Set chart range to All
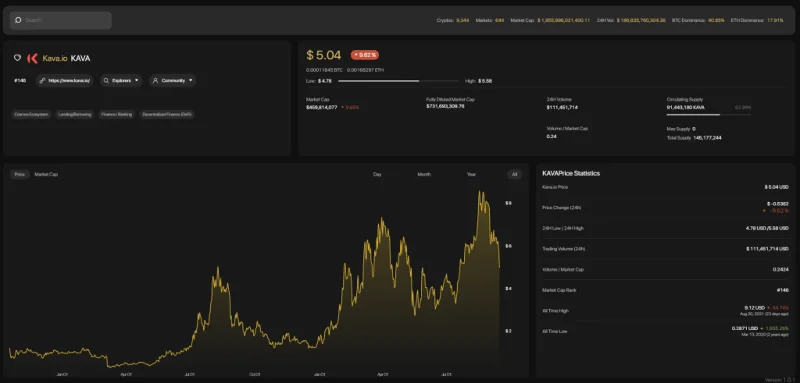The height and width of the screenshot is (383, 800). pyautogui.click(x=514, y=174)
